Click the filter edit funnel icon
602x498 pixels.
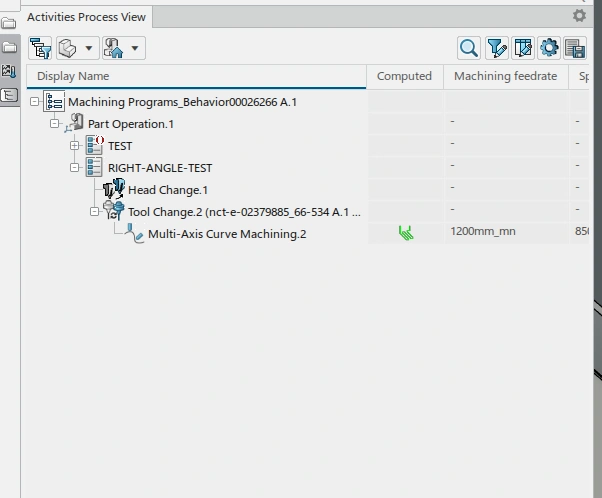(497, 48)
